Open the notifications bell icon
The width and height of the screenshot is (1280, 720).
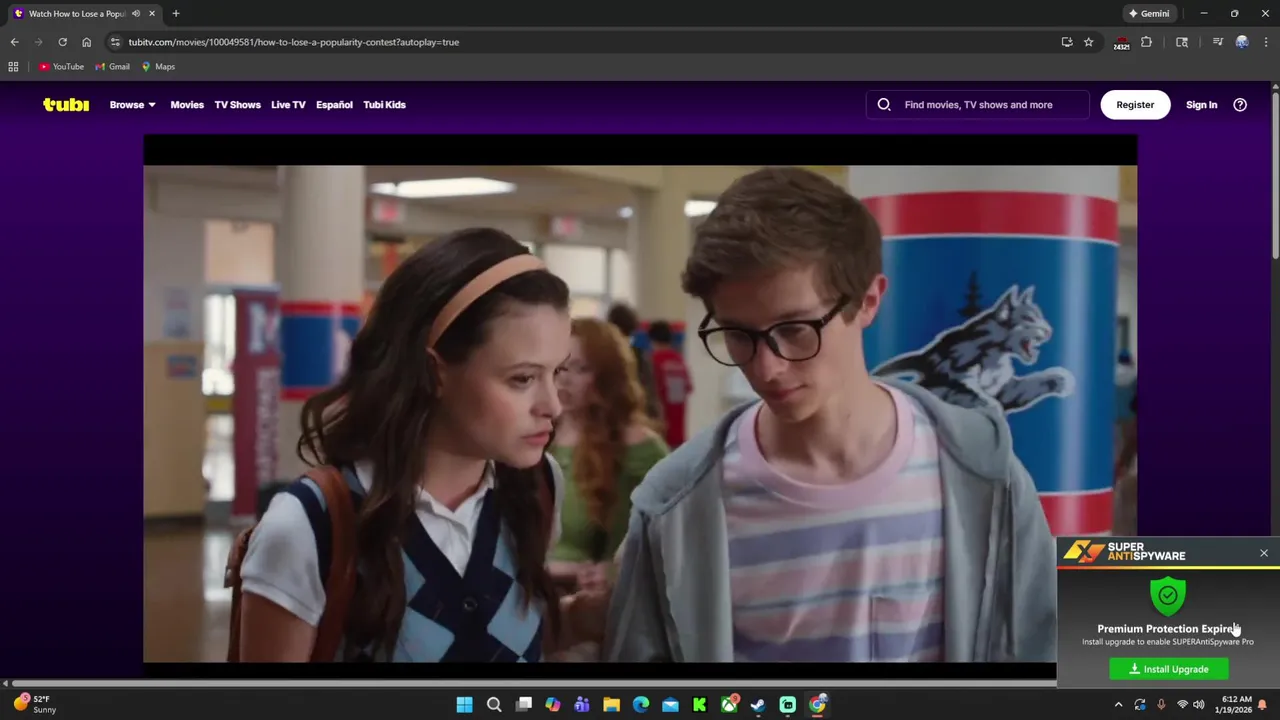click(1262, 705)
